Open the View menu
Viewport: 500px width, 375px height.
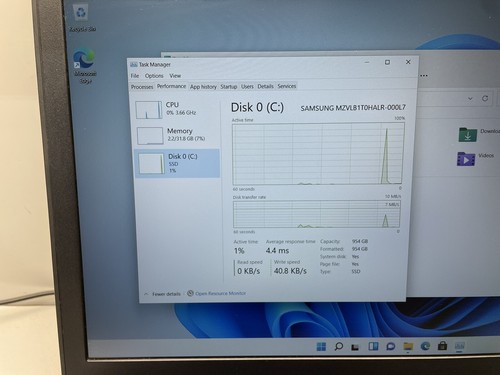[175, 76]
